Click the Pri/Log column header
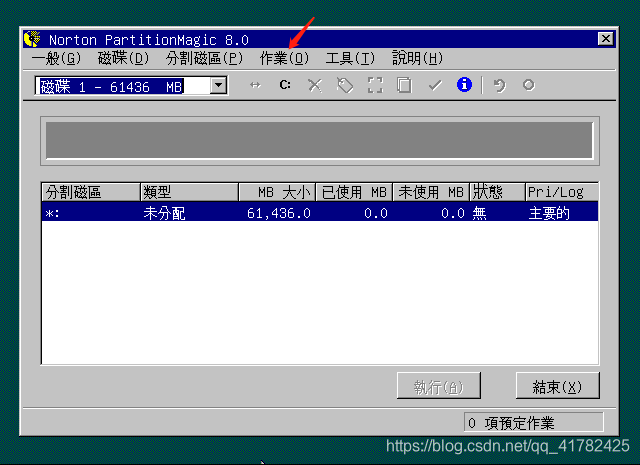 (562, 192)
